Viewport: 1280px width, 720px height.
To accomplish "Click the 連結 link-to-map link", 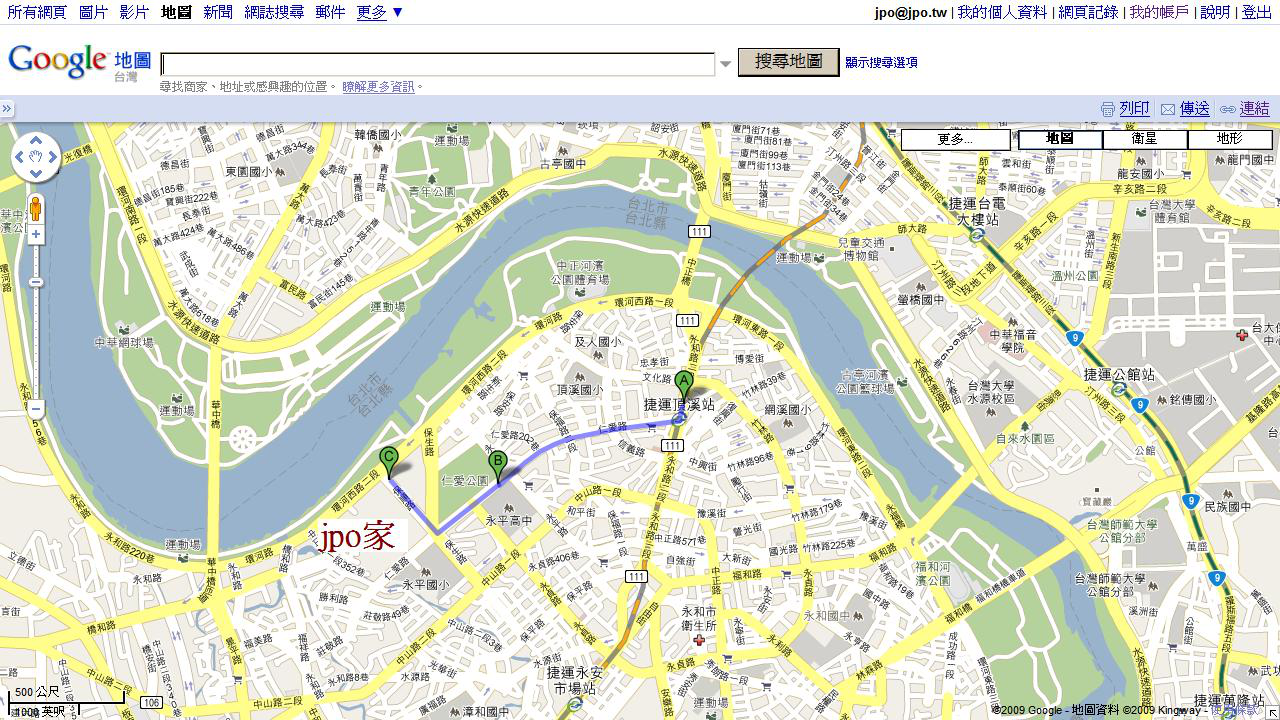I will click(x=1254, y=109).
